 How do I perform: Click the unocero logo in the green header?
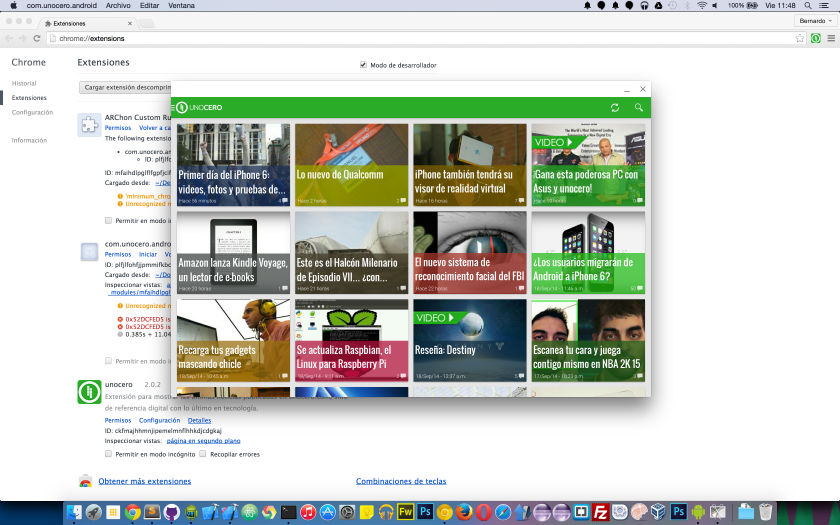pos(199,108)
